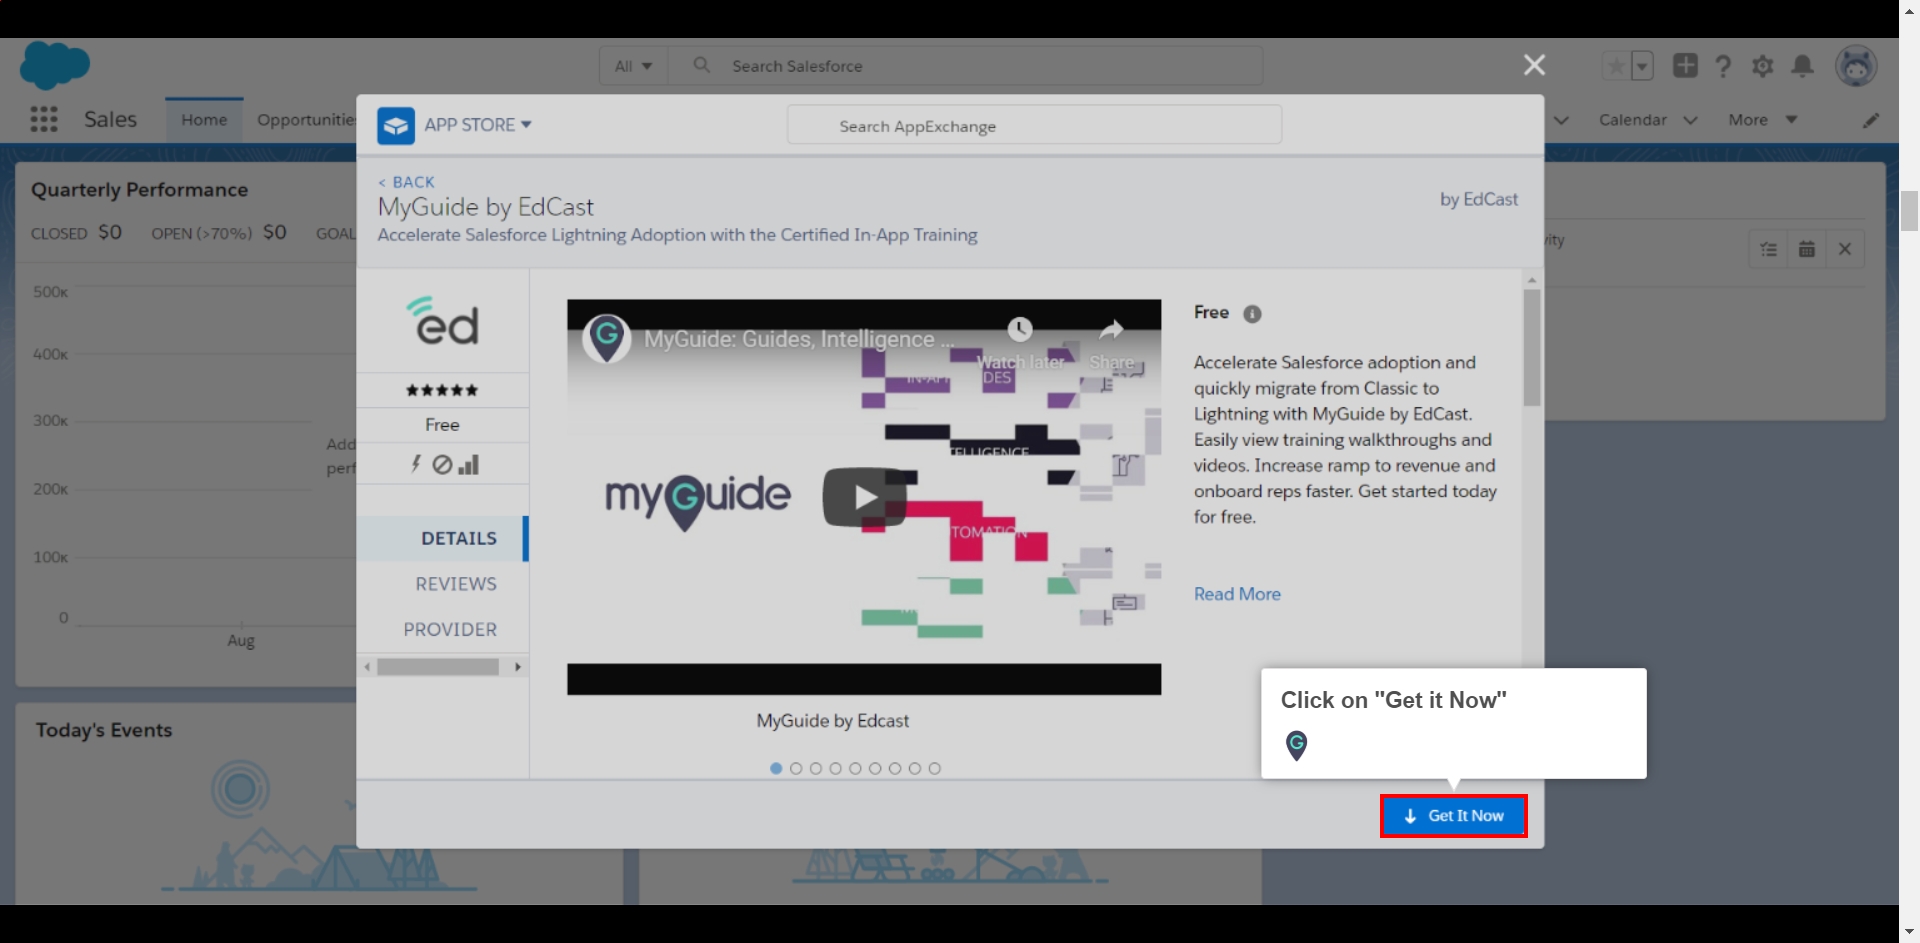Open the Read More link
The height and width of the screenshot is (943, 1920).
coord(1237,594)
